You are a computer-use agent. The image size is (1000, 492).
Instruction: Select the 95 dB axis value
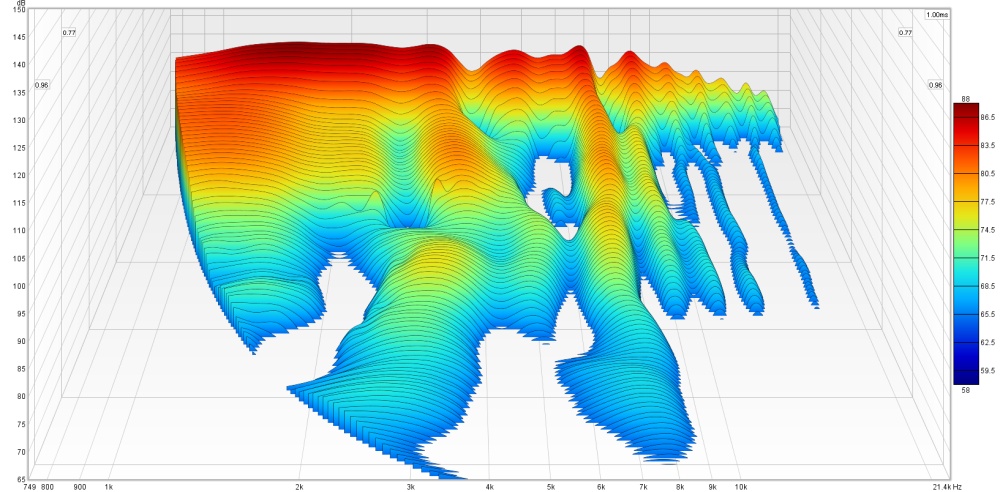point(21,313)
